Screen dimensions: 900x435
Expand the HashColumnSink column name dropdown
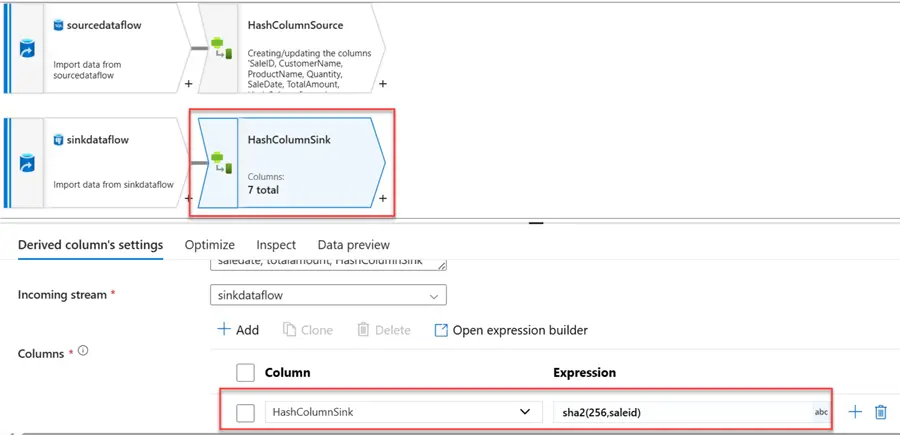click(525, 412)
